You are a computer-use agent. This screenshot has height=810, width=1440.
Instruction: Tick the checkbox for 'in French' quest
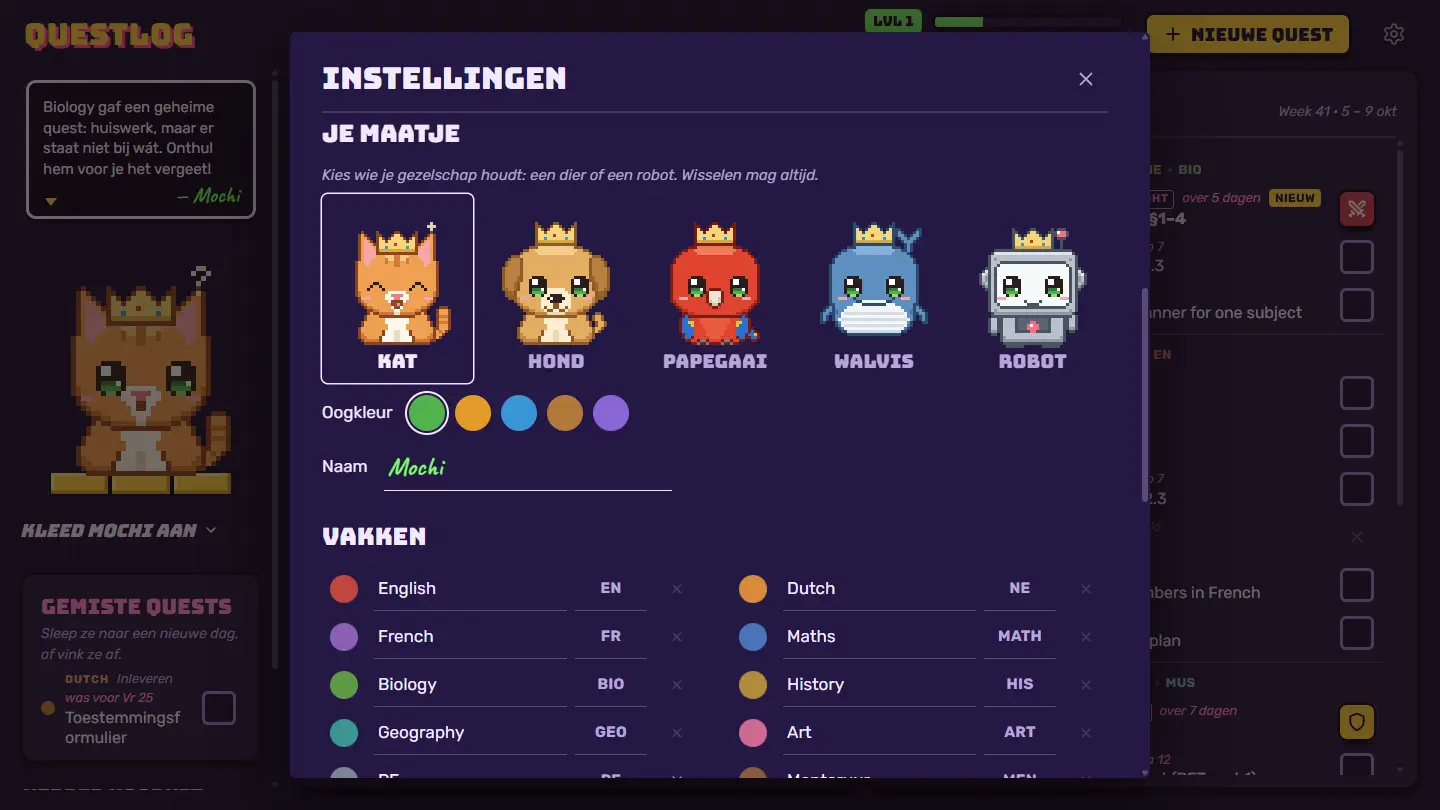point(1357,585)
